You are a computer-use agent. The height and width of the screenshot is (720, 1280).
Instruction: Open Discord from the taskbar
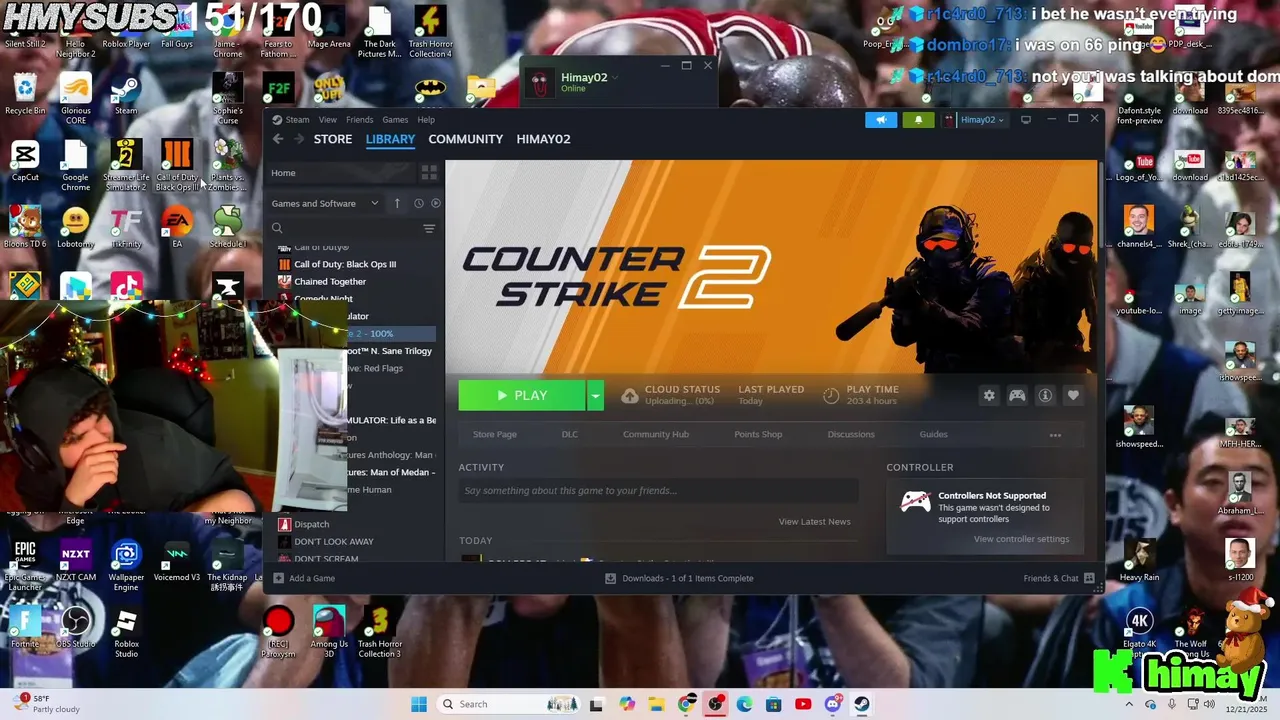click(833, 704)
